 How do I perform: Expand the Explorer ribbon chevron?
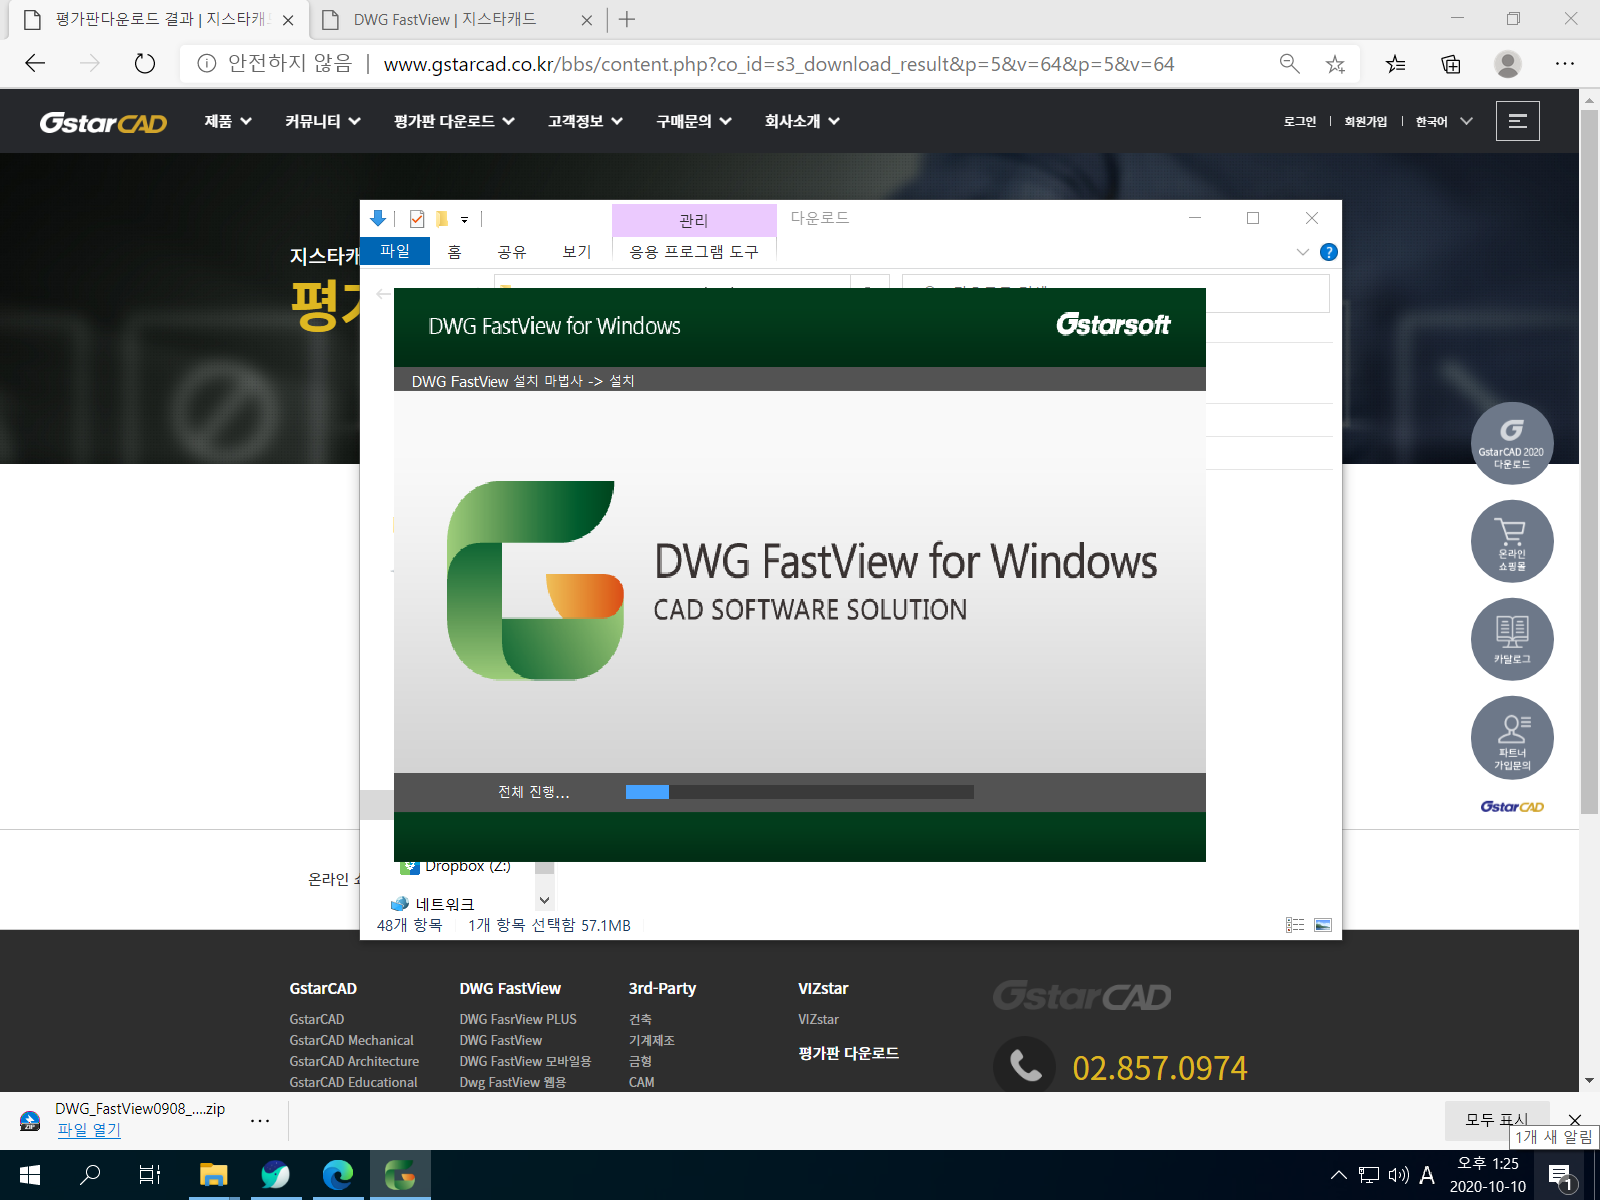tap(1302, 252)
